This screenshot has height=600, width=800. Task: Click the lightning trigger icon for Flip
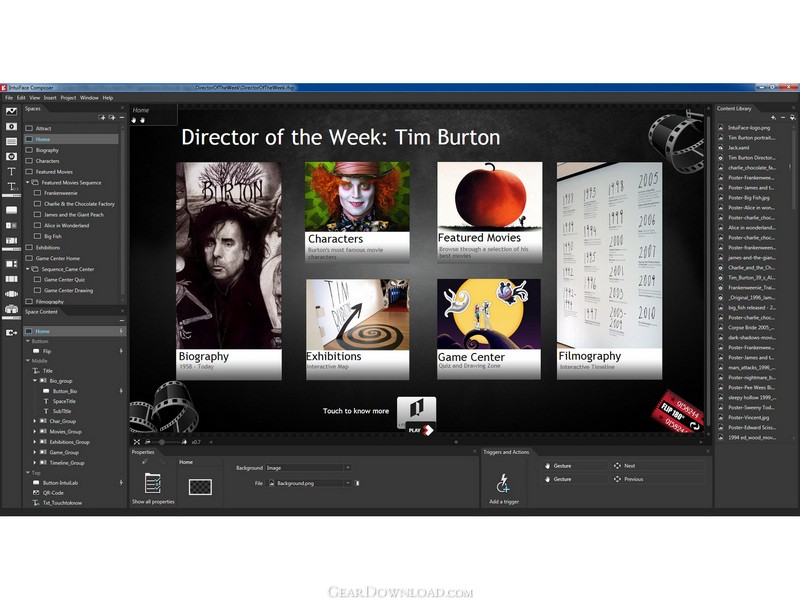pos(121,351)
